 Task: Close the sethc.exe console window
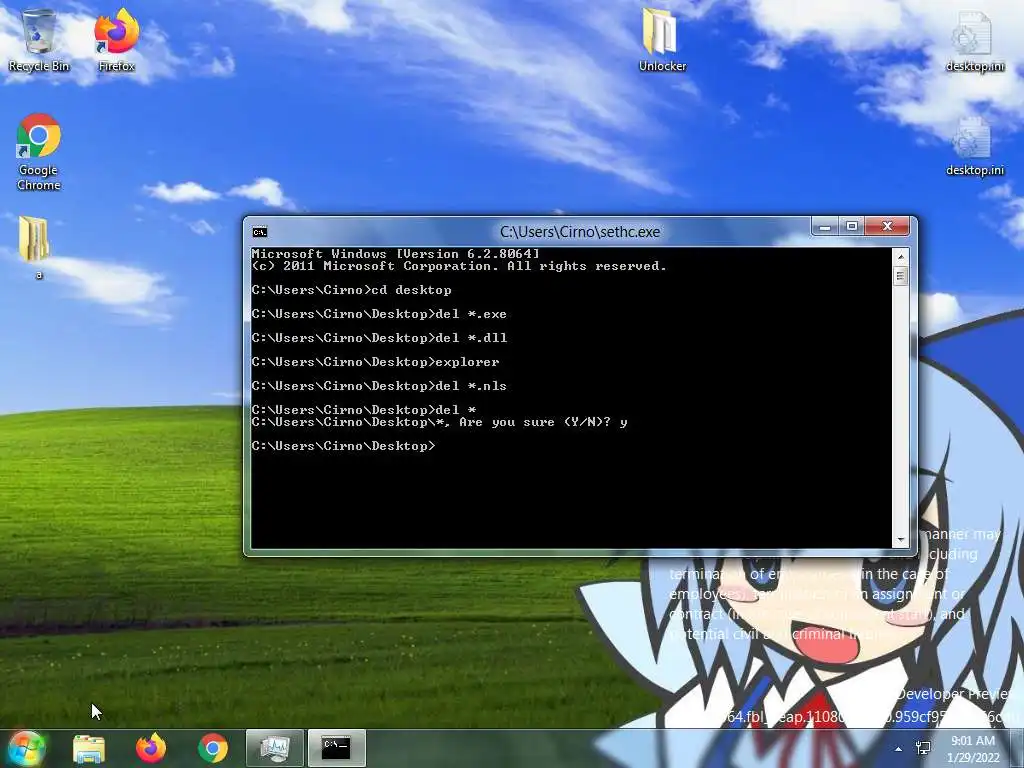[887, 227]
